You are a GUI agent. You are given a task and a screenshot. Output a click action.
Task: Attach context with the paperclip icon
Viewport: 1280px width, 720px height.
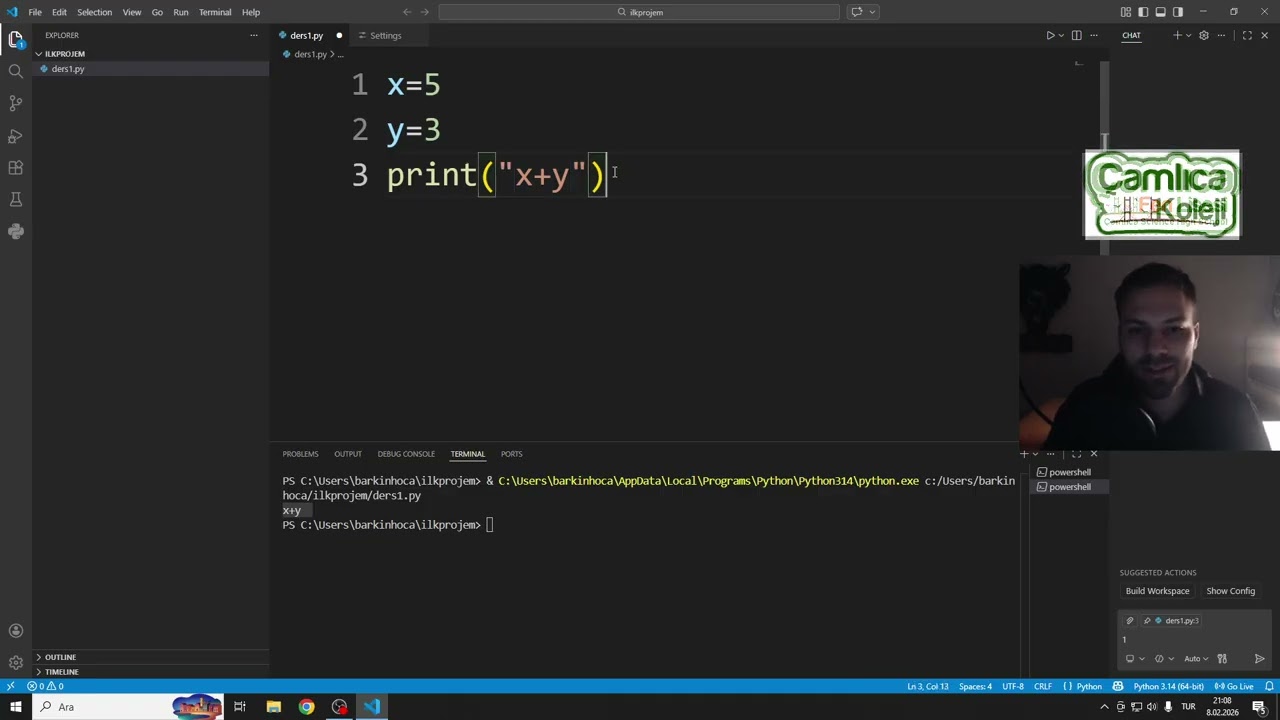click(x=1130, y=621)
